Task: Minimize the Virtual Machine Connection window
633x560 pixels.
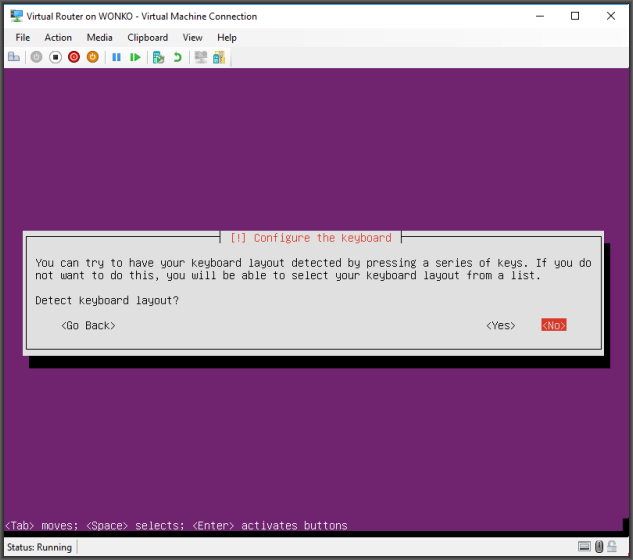Action: tap(540, 16)
